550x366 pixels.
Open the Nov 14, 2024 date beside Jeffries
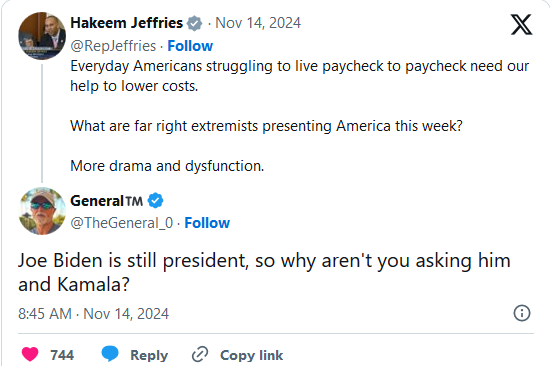258,23
